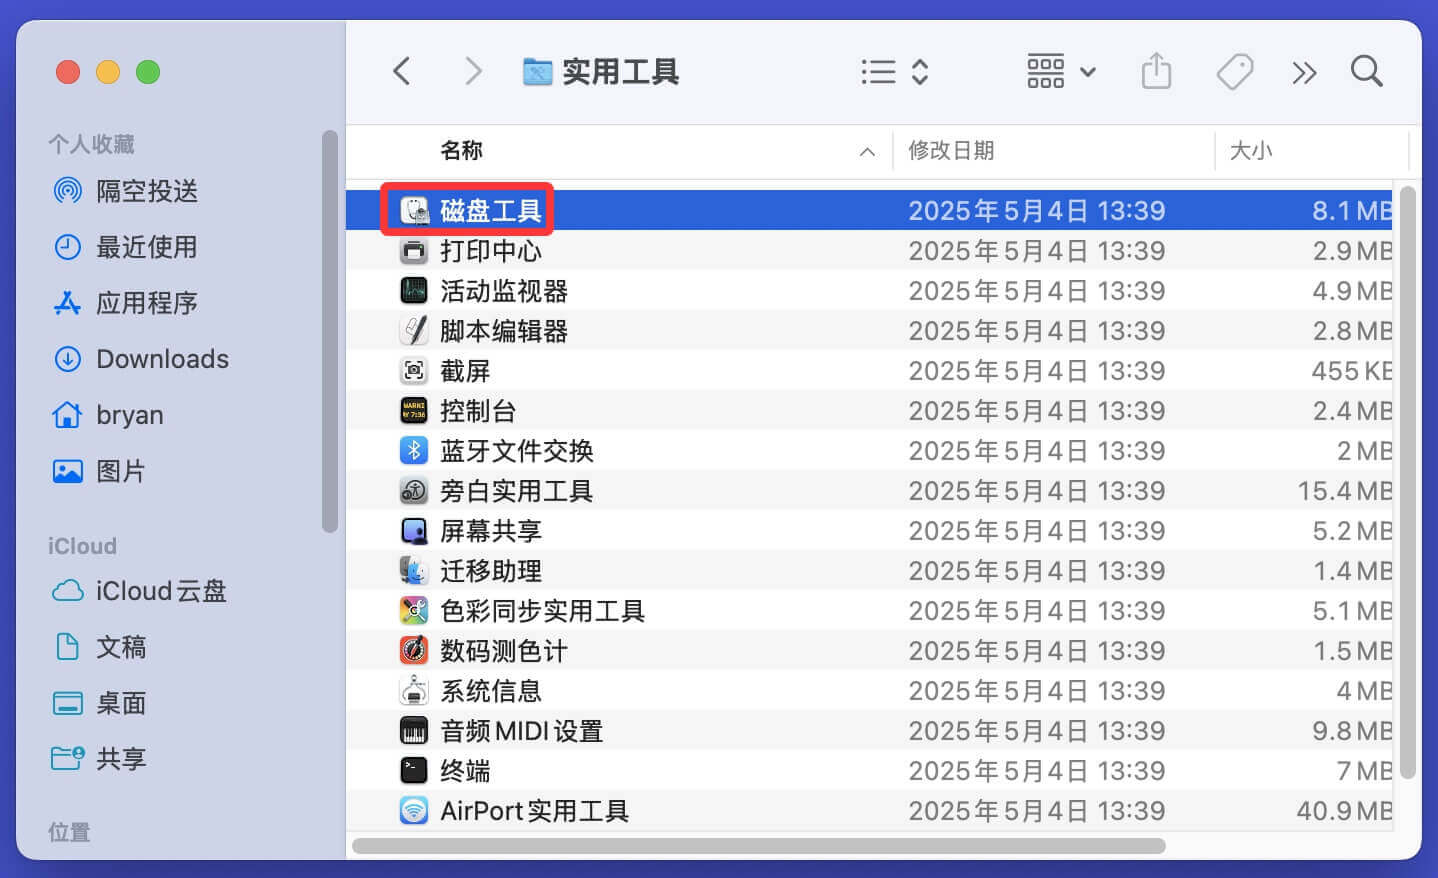Screen dimensions: 1438x878
Task: Click the Tag icon in toolbar
Action: coord(1235,71)
